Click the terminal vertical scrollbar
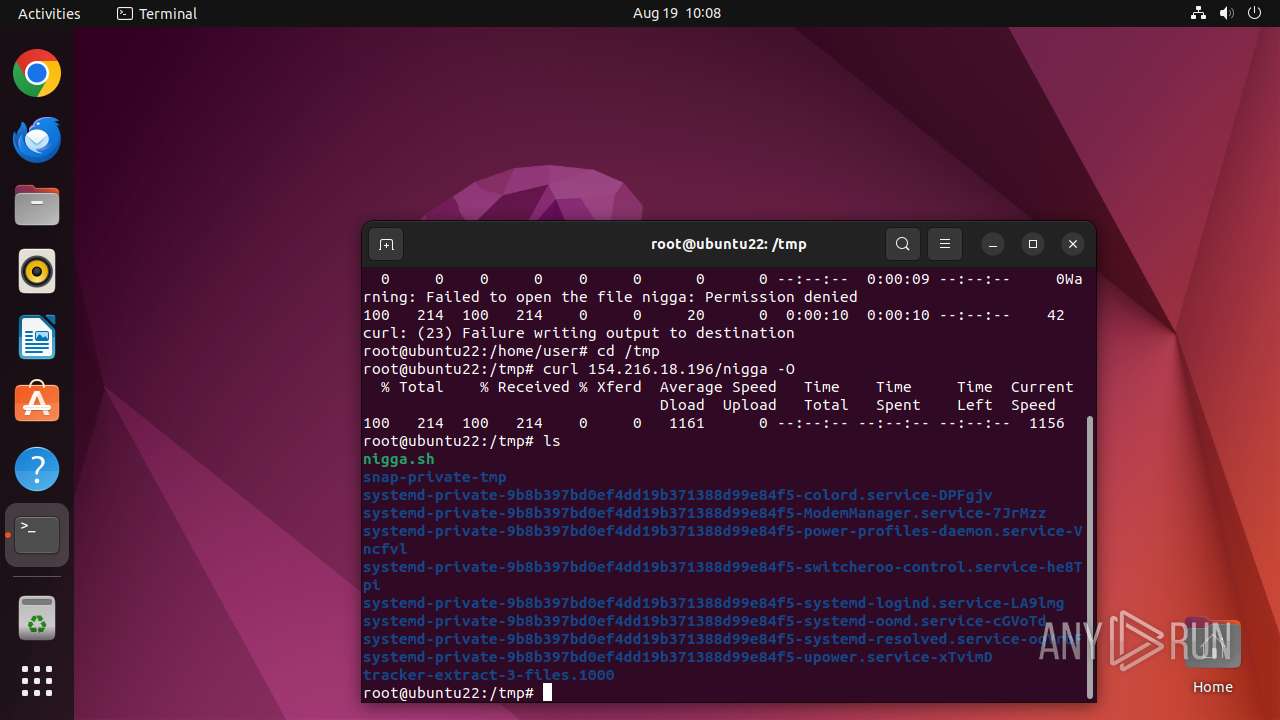 [1090, 557]
